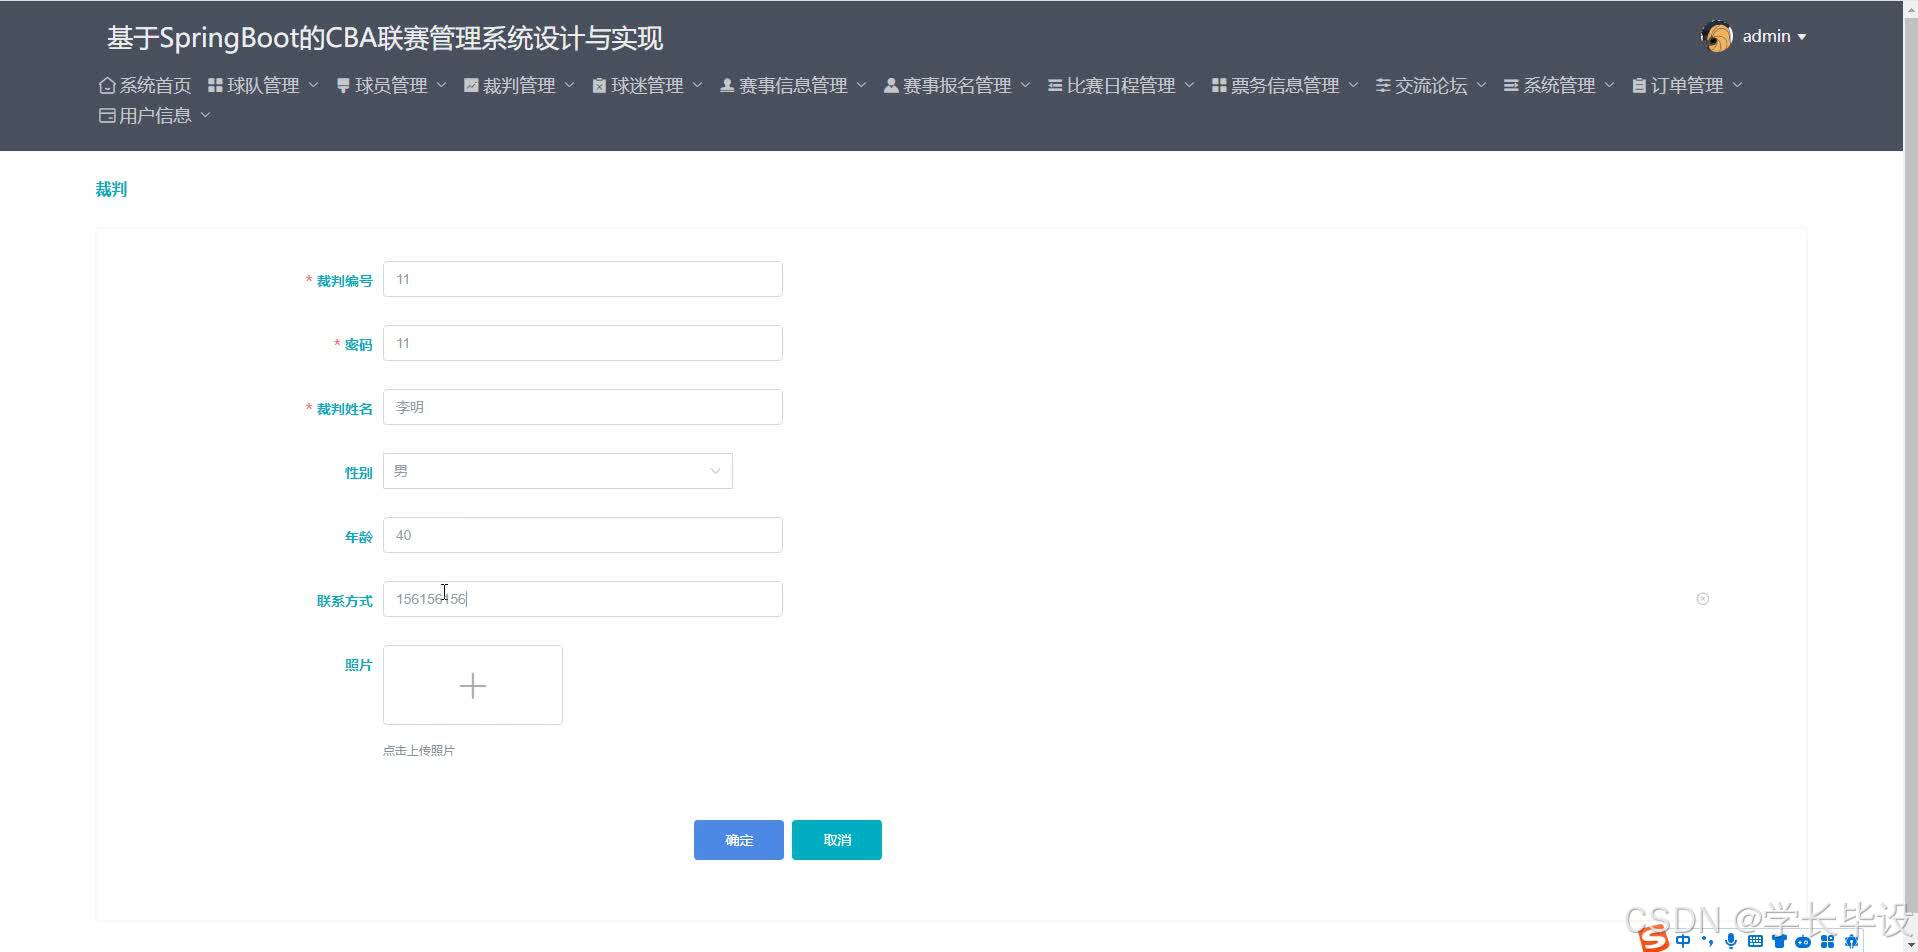
Task: Click the 赛事报名管理 user icon
Action: [x=891, y=86]
